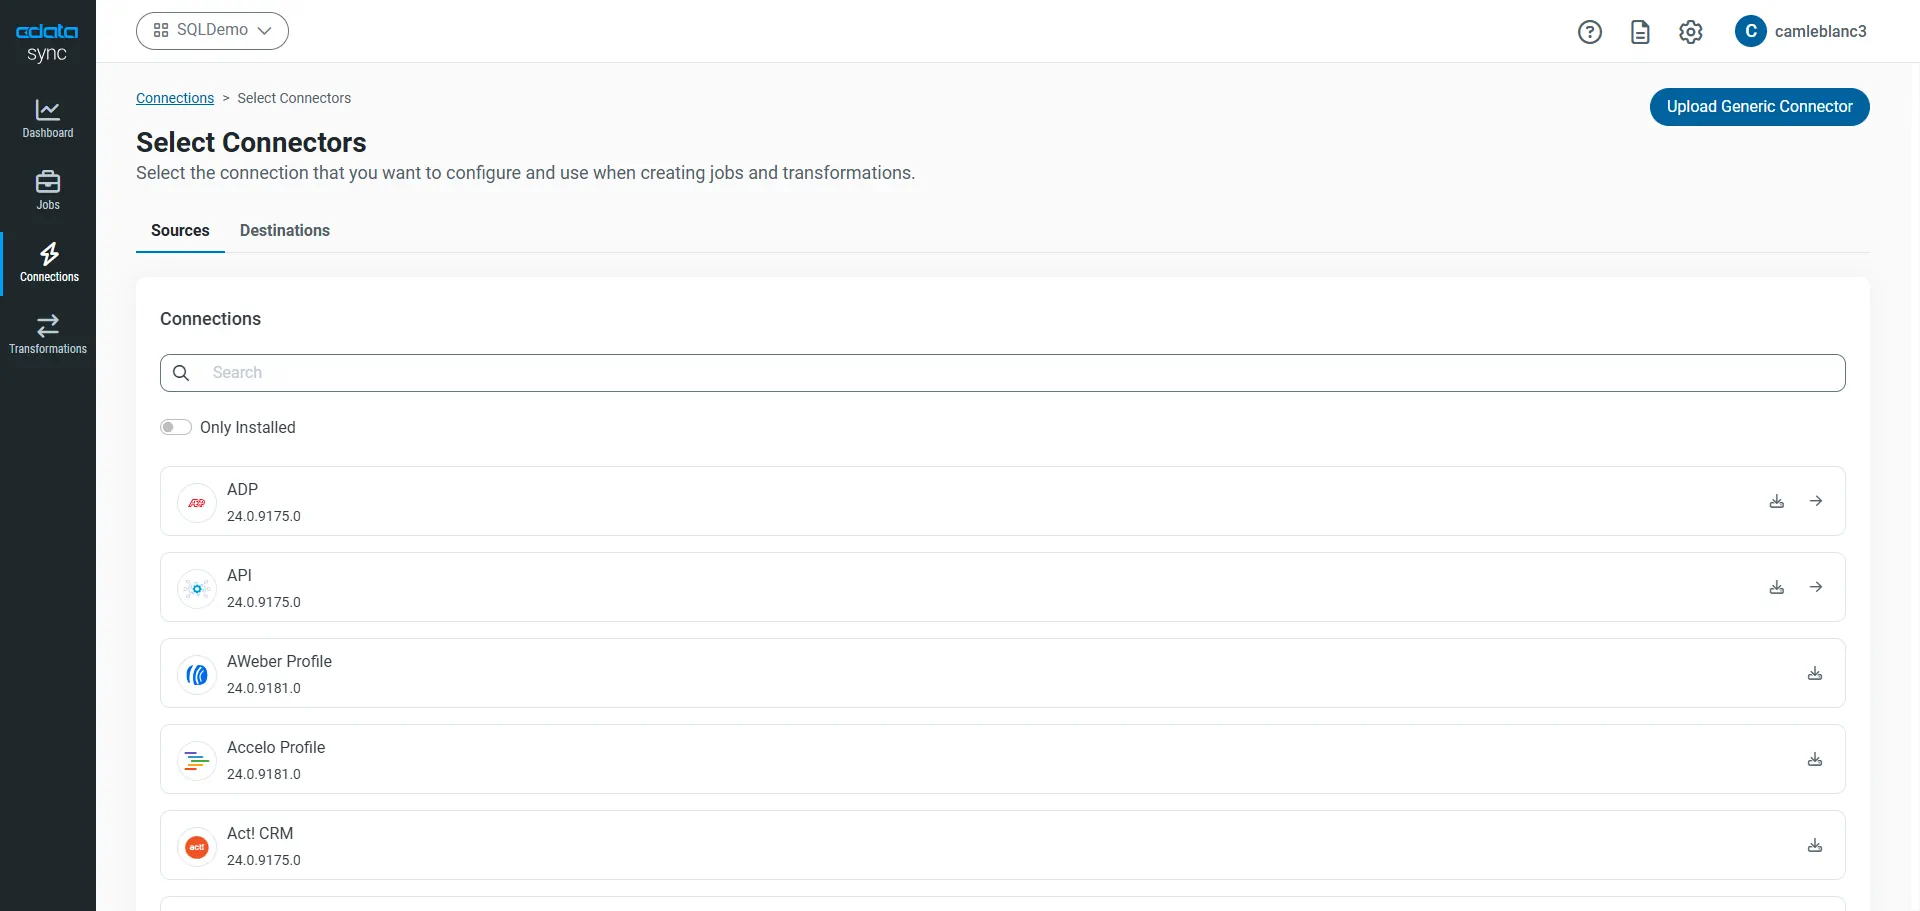Focus the connections Search field
1920x911 pixels.
[x=1000, y=373]
